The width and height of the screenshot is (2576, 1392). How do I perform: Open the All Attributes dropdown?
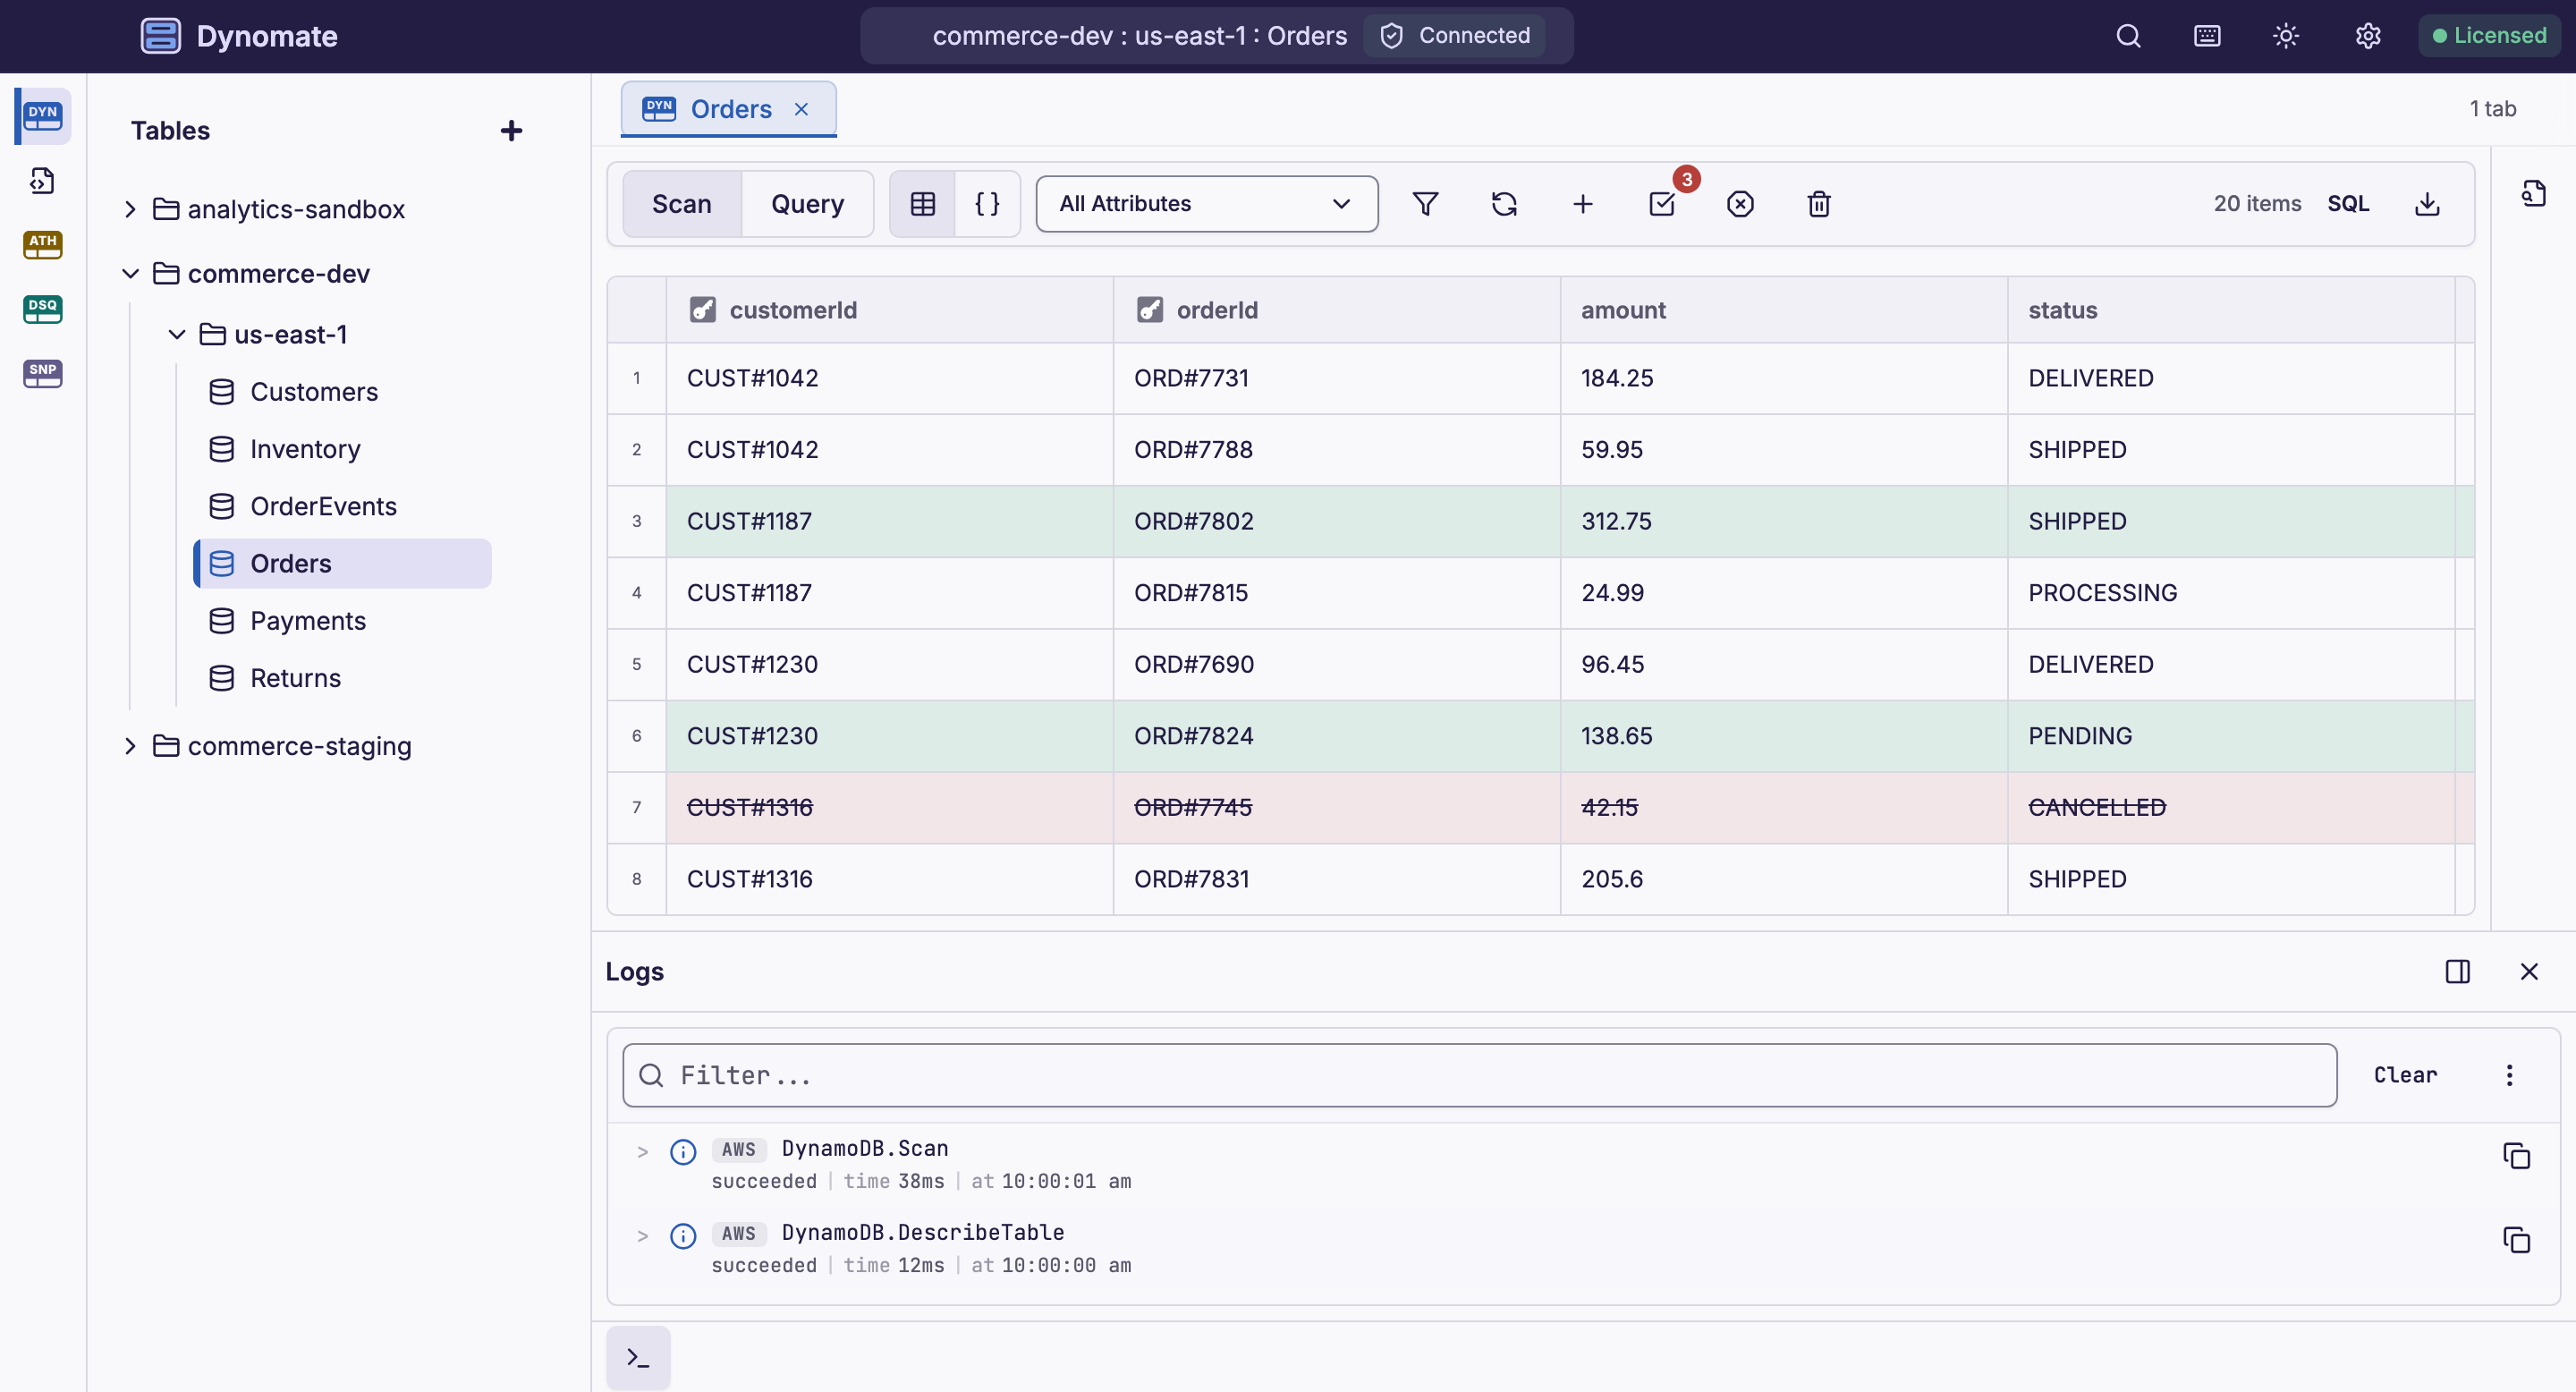[x=1206, y=204]
